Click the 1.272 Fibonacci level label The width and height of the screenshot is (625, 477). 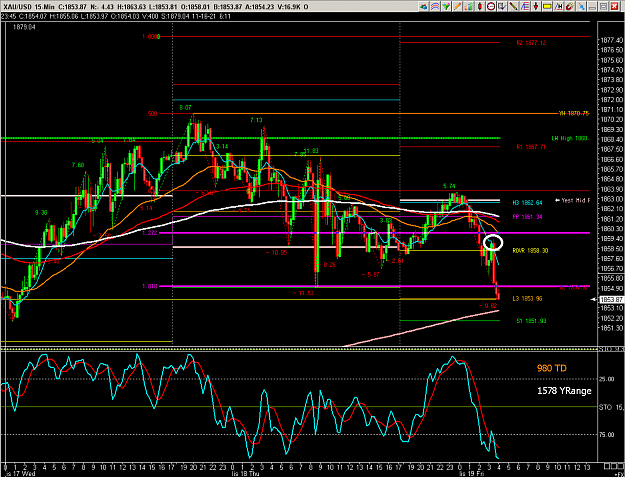pyautogui.click(x=149, y=233)
